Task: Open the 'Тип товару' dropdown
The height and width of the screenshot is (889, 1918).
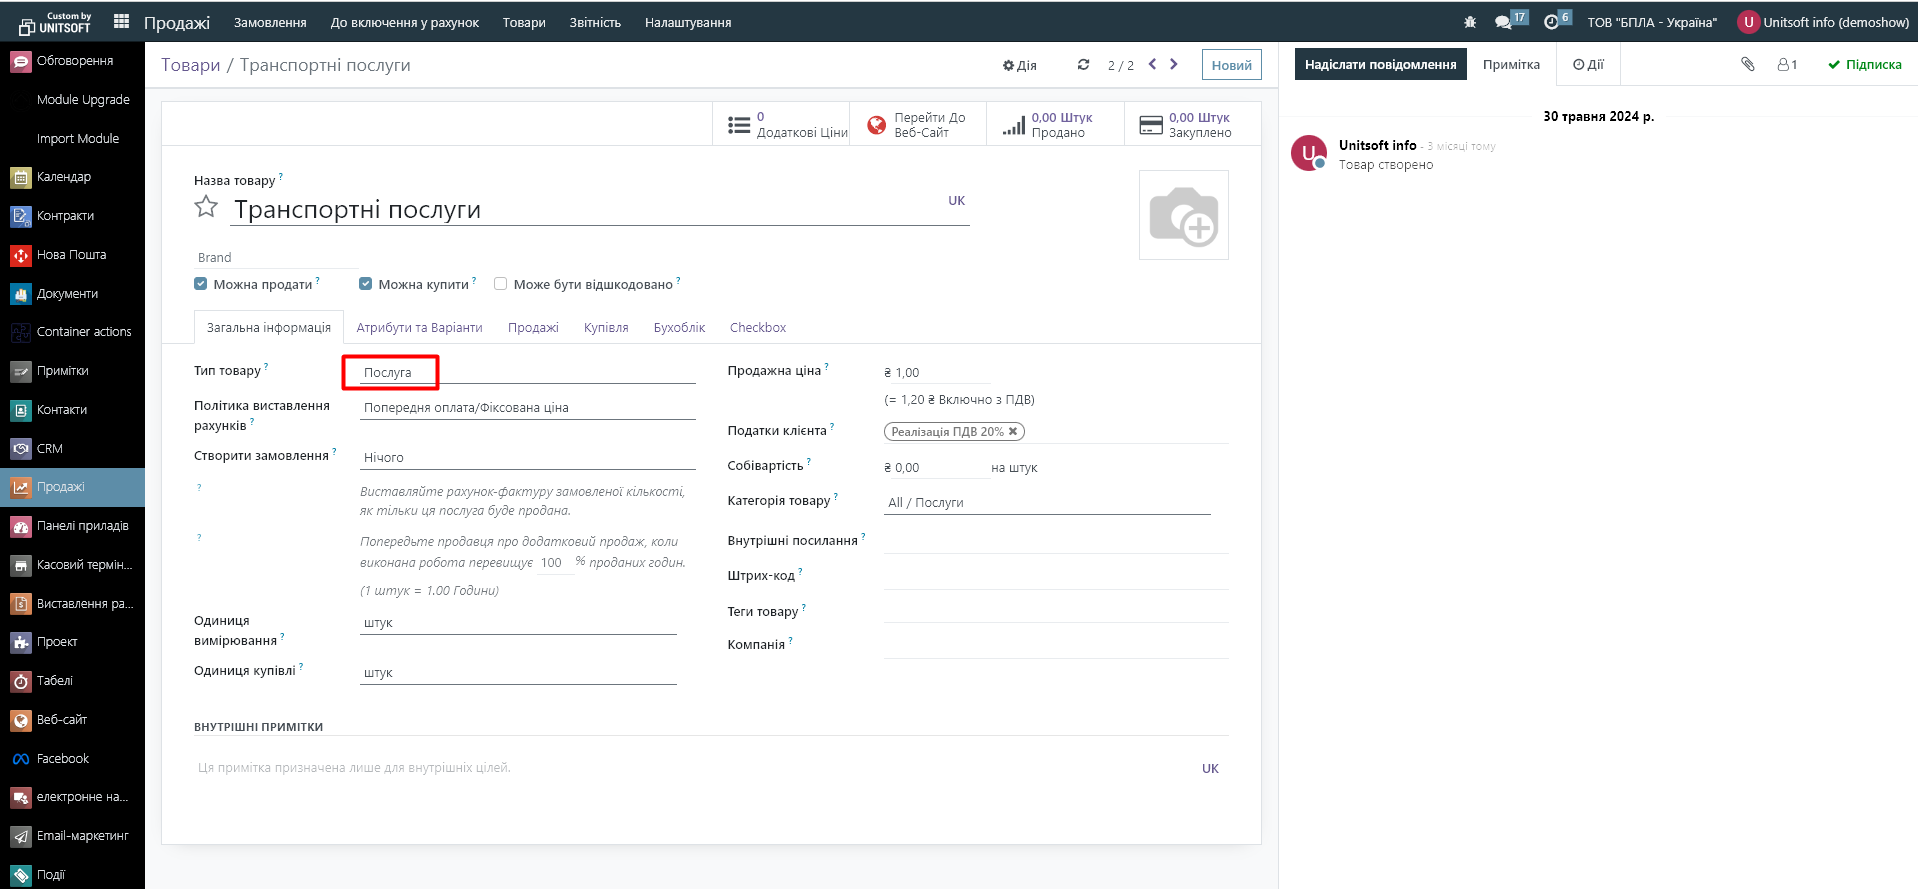Action: tap(527, 373)
